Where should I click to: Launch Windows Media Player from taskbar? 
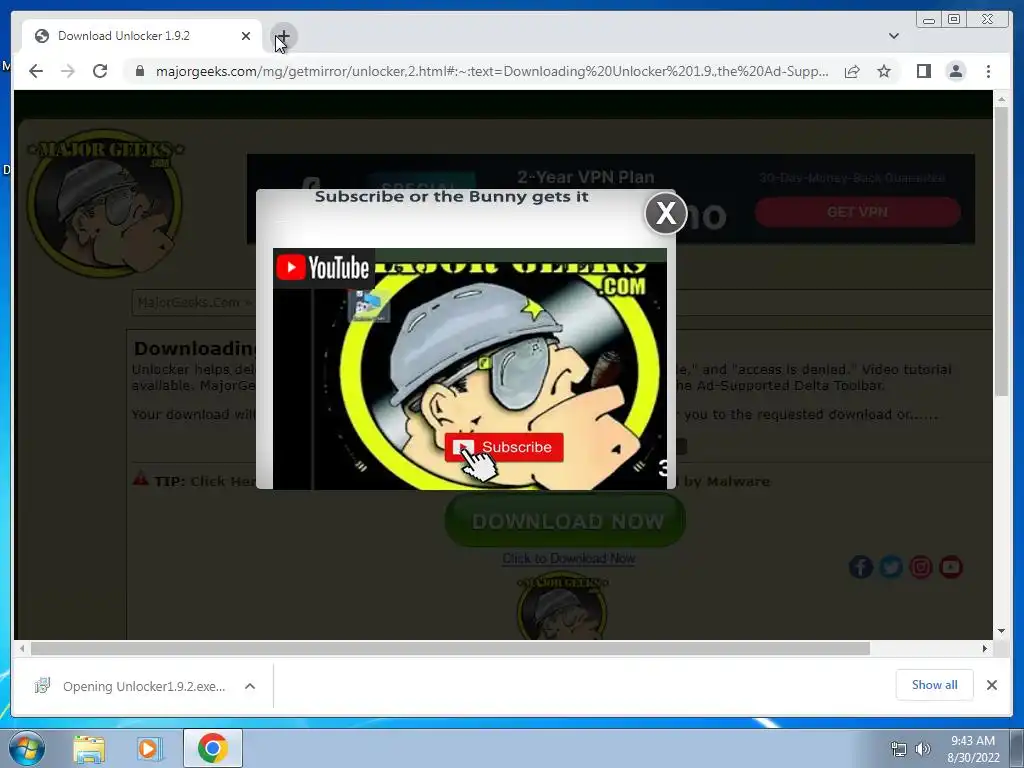click(x=150, y=748)
